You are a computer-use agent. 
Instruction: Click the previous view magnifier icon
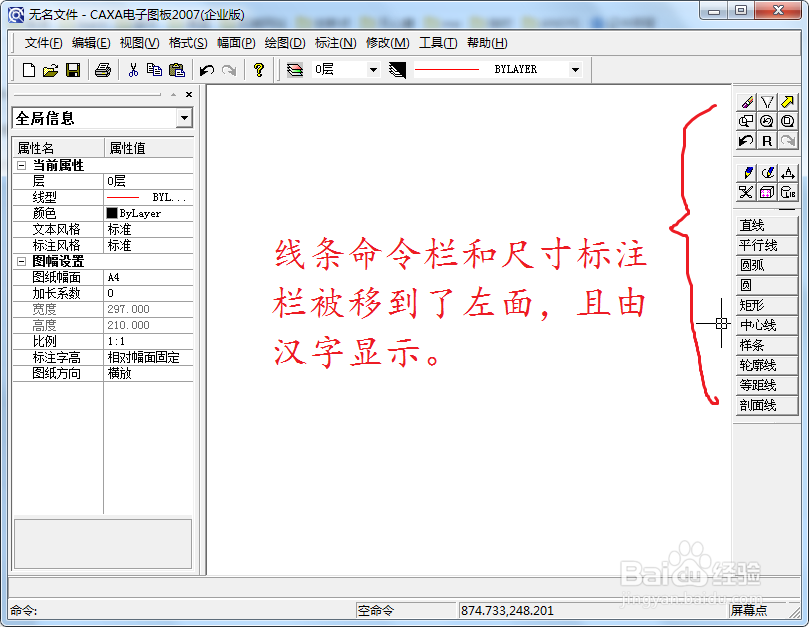767,121
